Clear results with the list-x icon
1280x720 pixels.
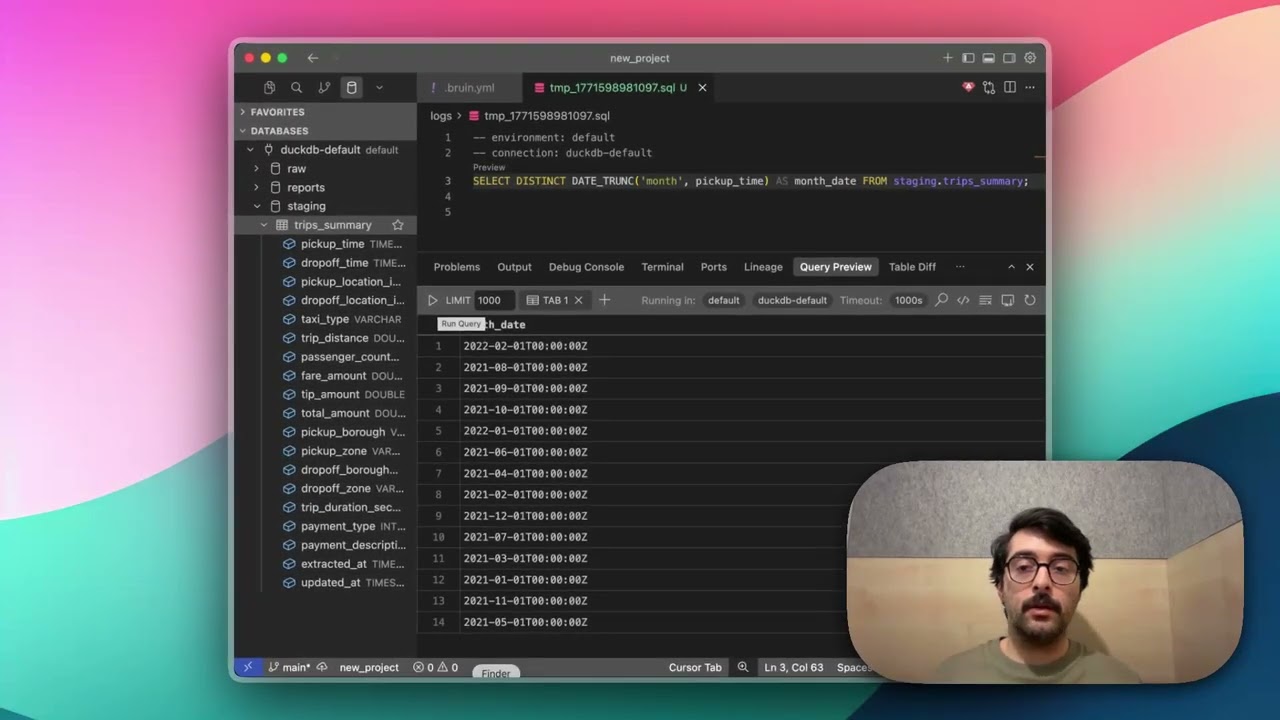click(x=985, y=300)
